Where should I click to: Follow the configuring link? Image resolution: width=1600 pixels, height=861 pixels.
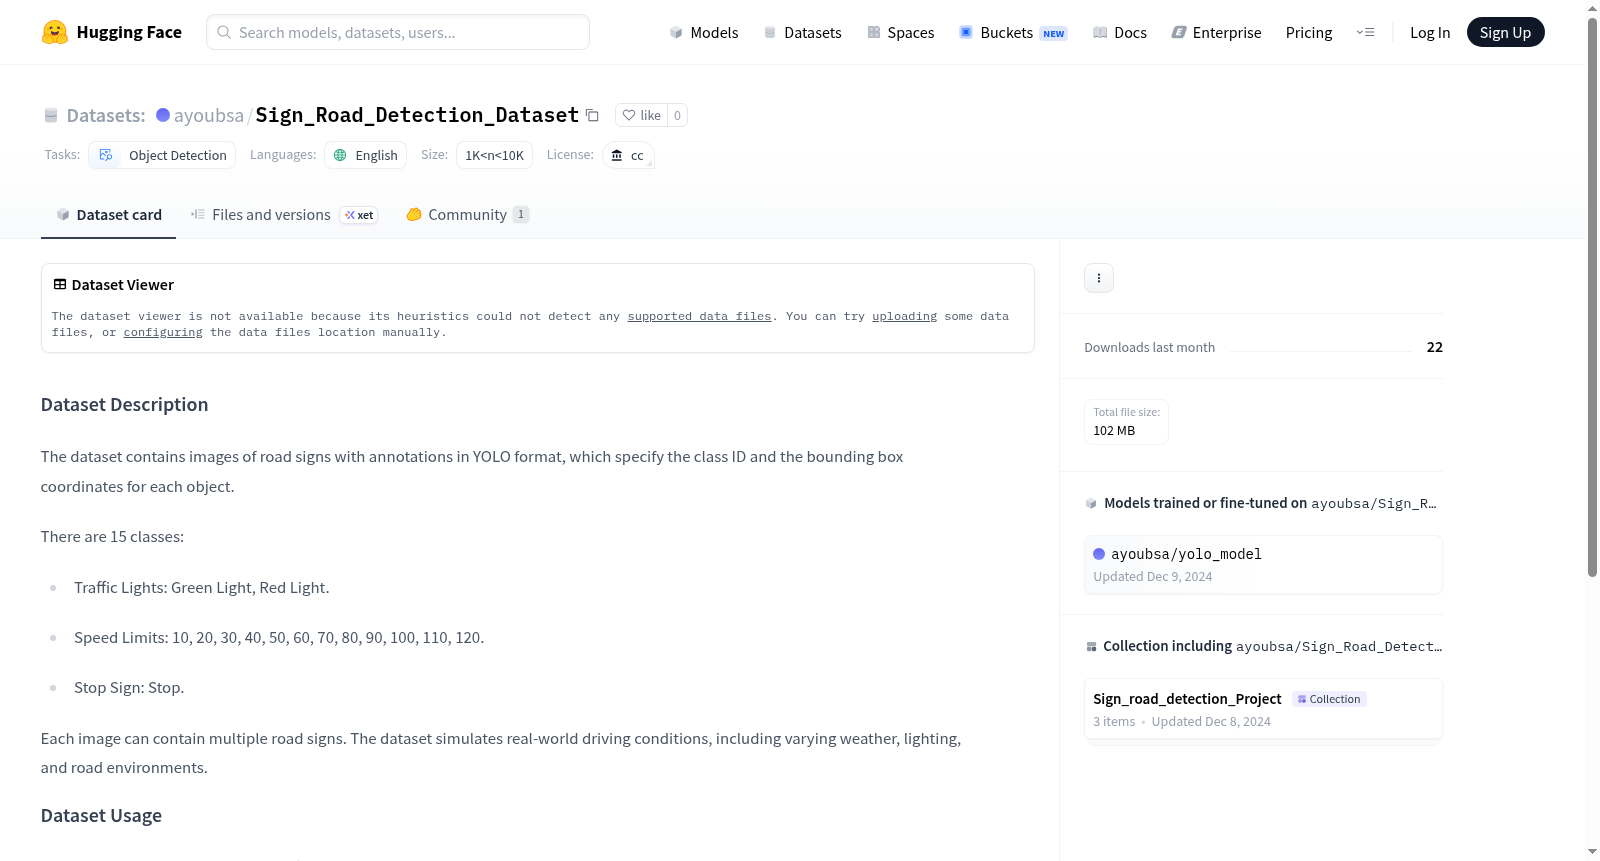click(x=163, y=332)
